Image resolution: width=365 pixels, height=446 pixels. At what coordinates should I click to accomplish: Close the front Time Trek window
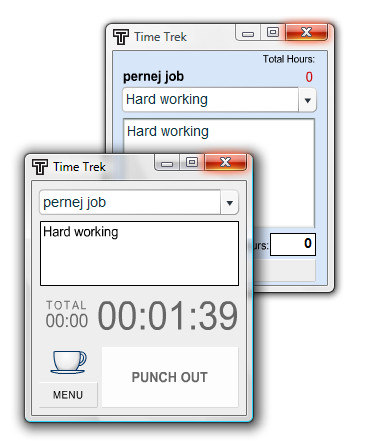pyautogui.click(x=225, y=162)
